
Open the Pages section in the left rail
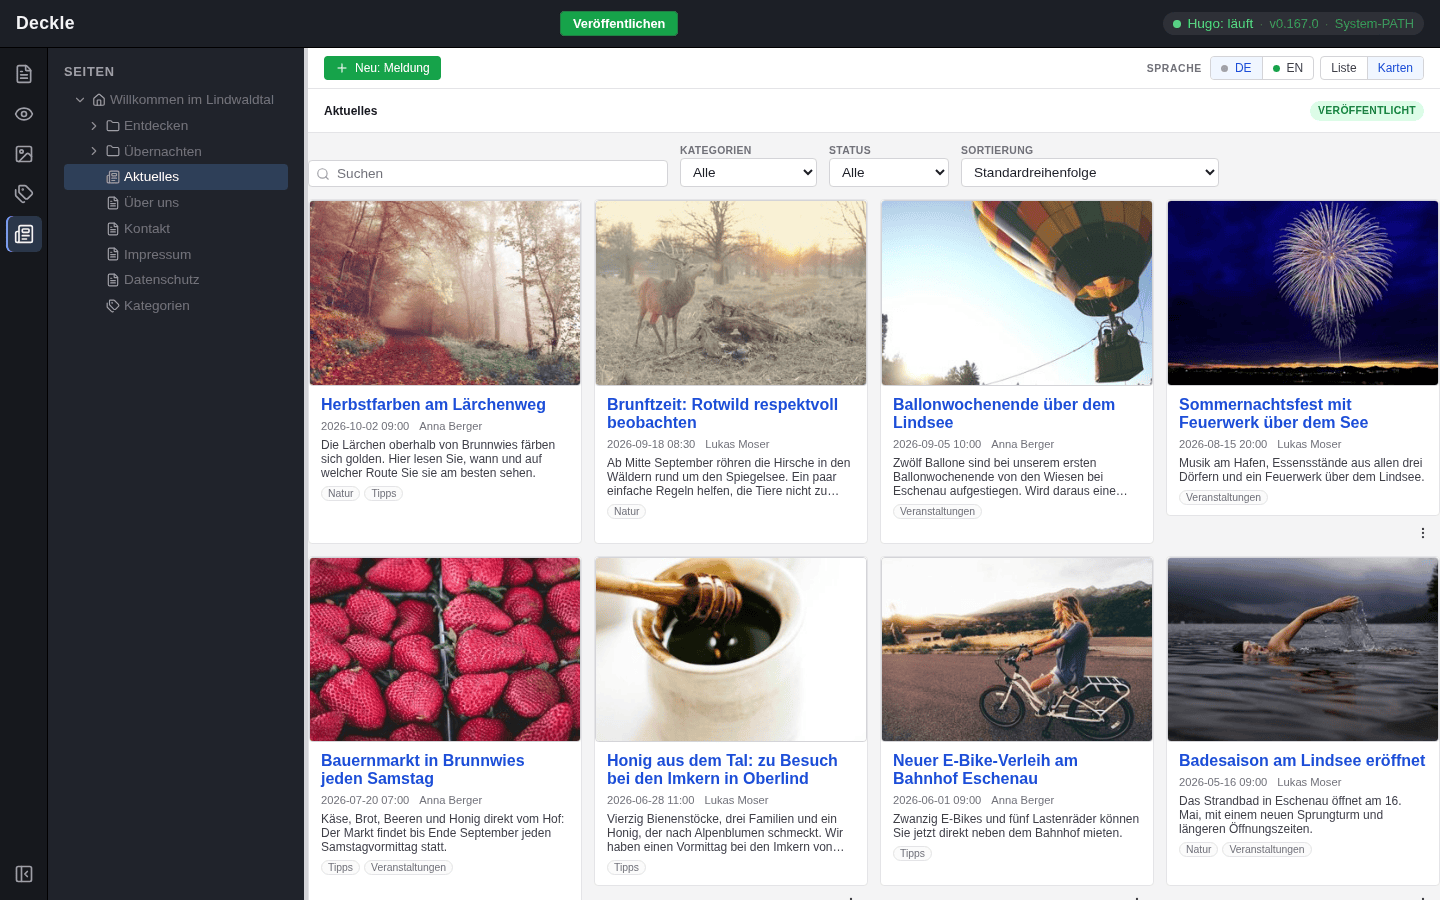coord(24,74)
